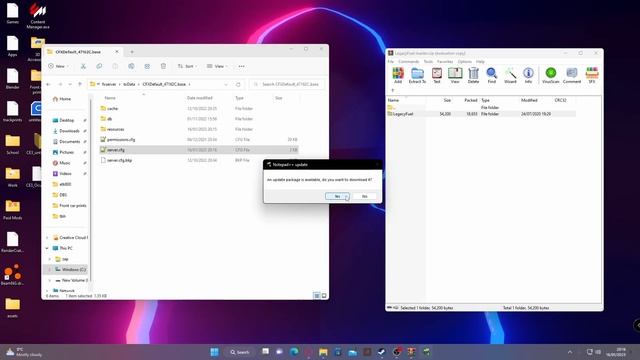Screen dimensions: 640x360
Task: Select Downloads in Explorer sidebar
Action: (69, 131)
